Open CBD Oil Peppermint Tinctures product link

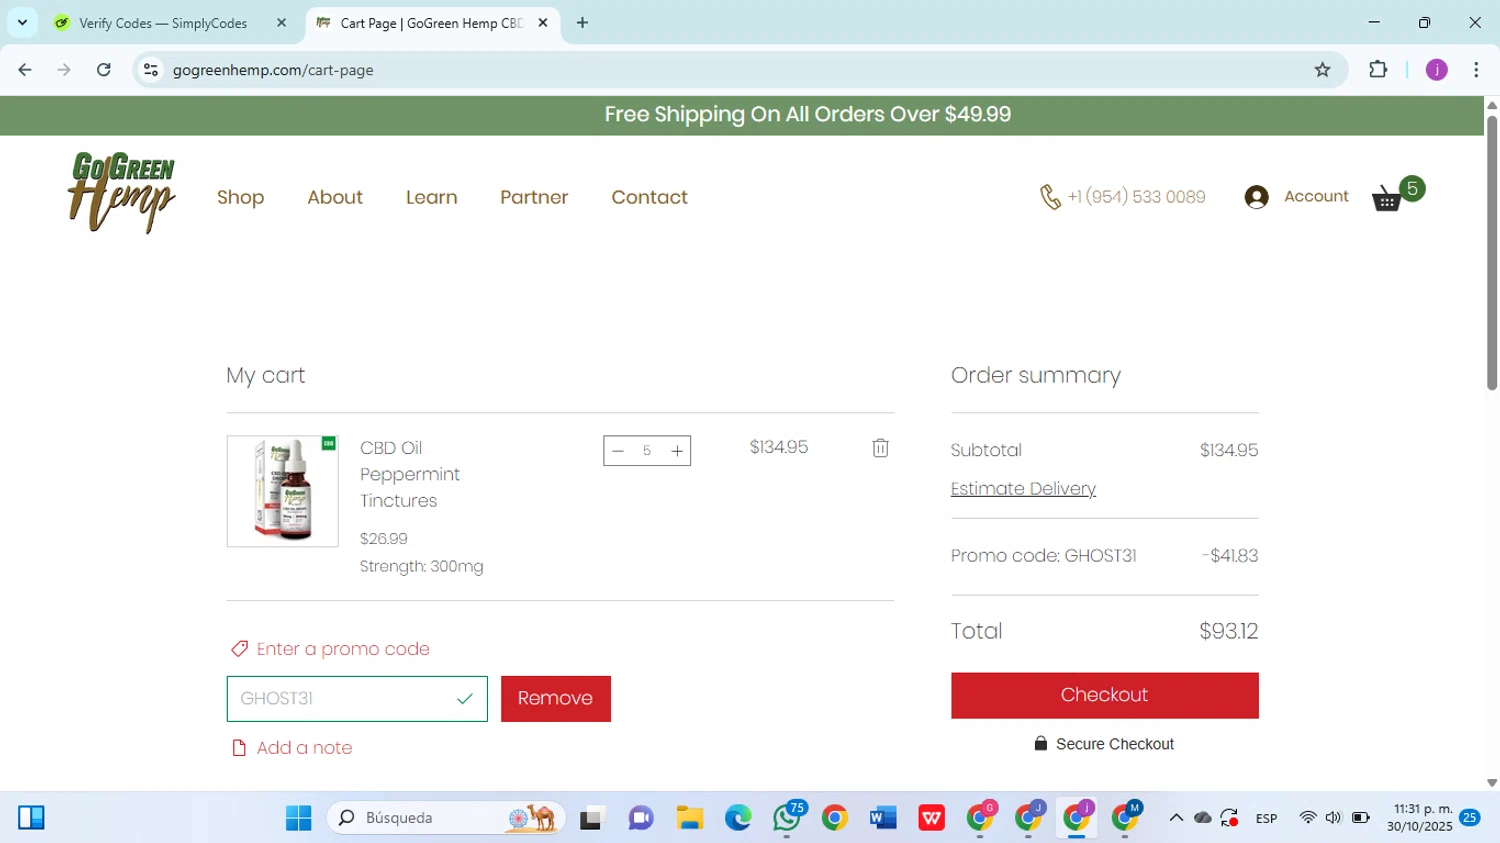[x=410, y=474]
